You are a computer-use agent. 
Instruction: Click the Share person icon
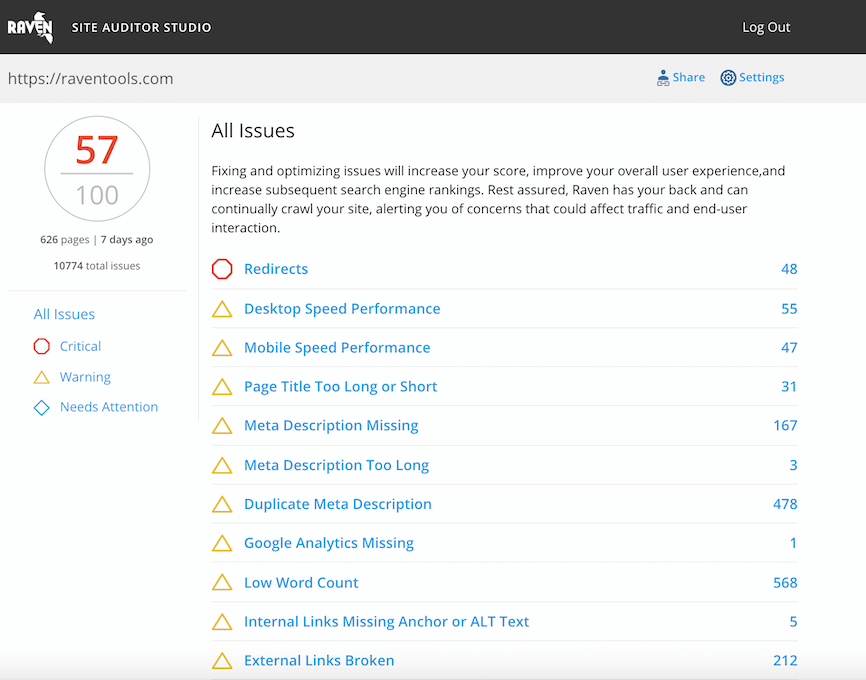click(x=662, y=77)
